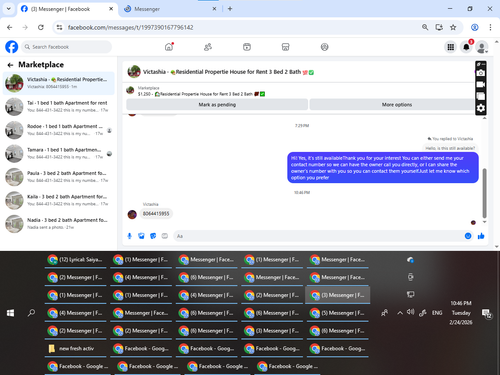Open the Tai 1 bed 1 bath conversation

[59, 106]
